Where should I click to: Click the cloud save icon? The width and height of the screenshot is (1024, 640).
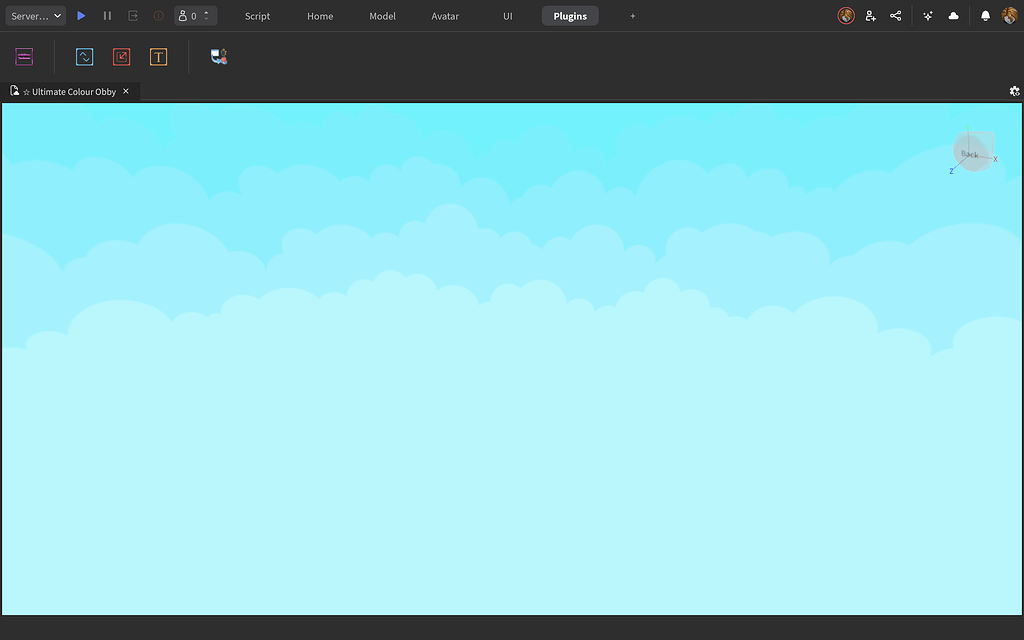[x=953, y=16]
